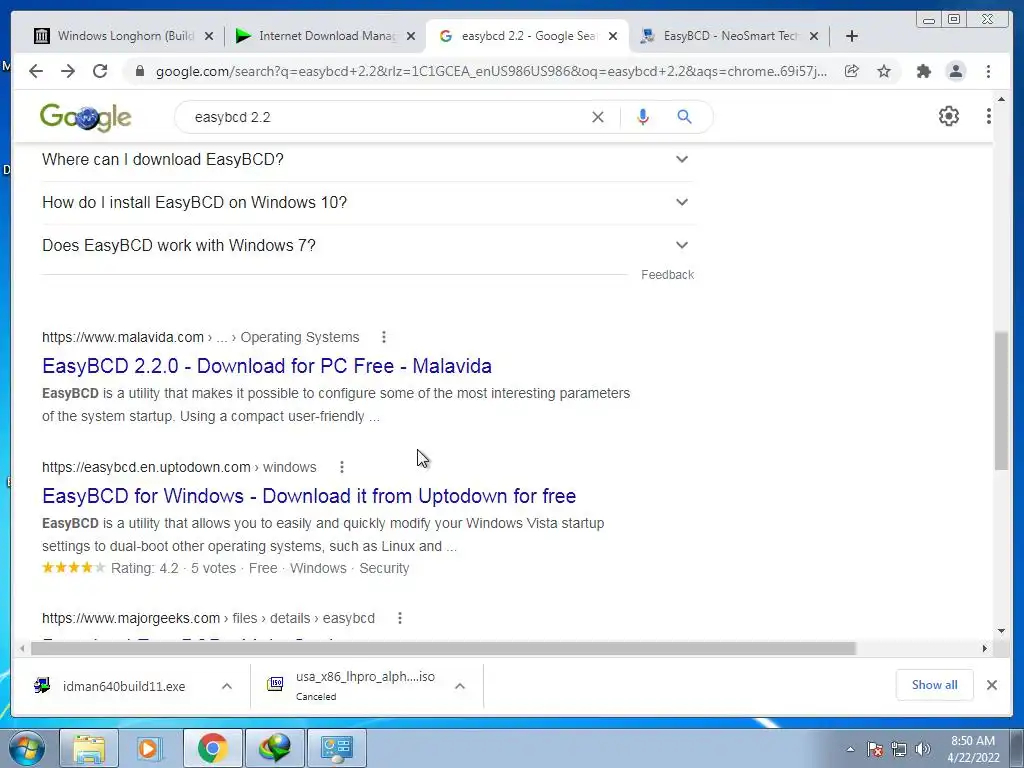Viewport: 1024px width, 768px height.
Task: Open the Chrome extensions puzzle icon
Action: coord(923,71)
